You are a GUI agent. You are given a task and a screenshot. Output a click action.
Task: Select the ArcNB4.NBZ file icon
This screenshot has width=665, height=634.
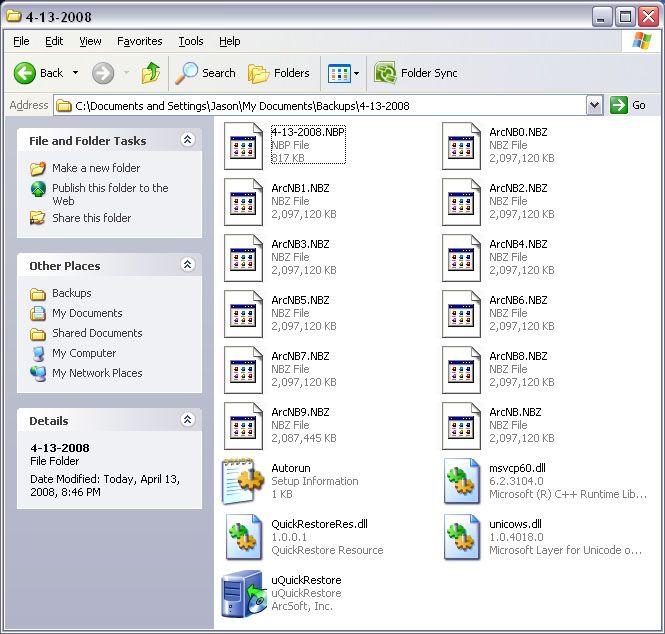tap(461, 258)
